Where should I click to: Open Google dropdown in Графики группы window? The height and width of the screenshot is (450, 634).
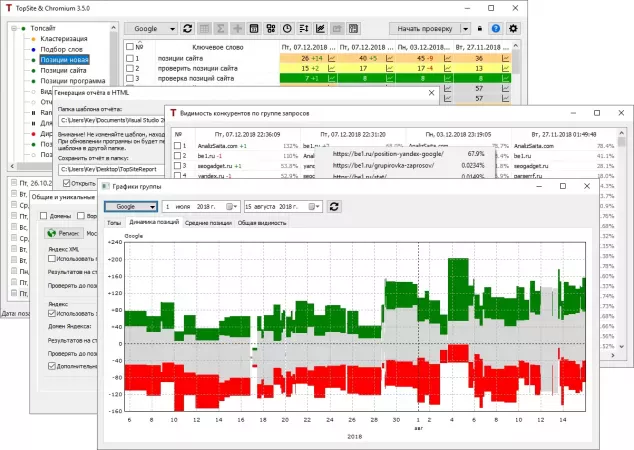(x=128, y=206)
